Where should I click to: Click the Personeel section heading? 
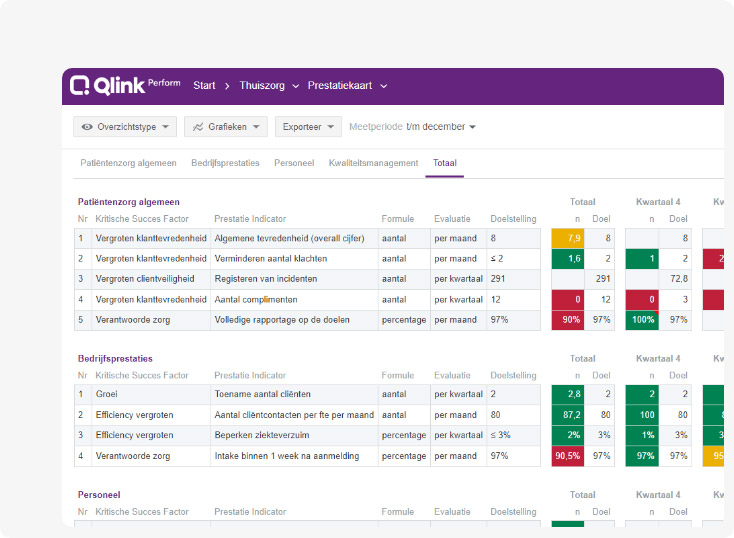[99, 495]
